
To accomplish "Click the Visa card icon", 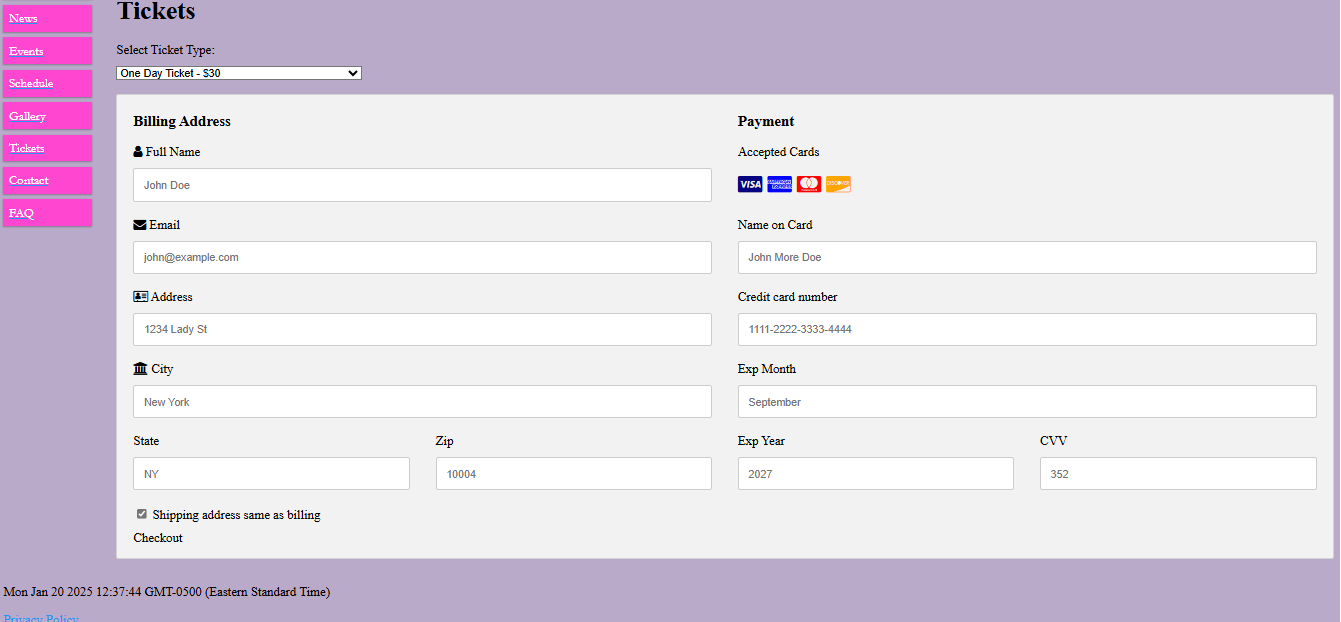I will [x=750, y=184].
